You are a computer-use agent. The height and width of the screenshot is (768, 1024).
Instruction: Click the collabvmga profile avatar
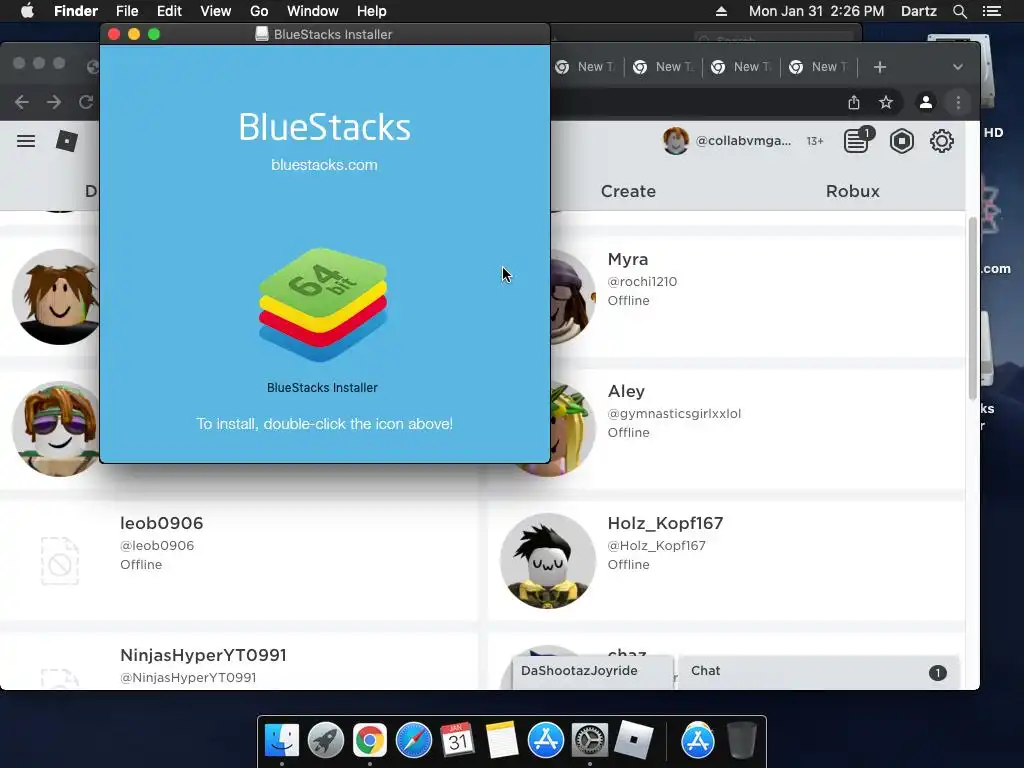[675, 140]
